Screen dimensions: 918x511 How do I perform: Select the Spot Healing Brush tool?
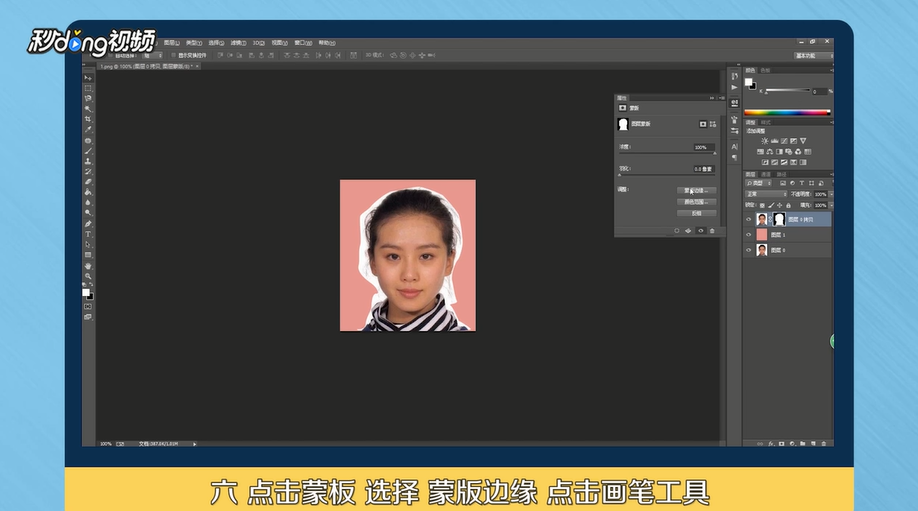pyautogui.click(x=88, y=140)
